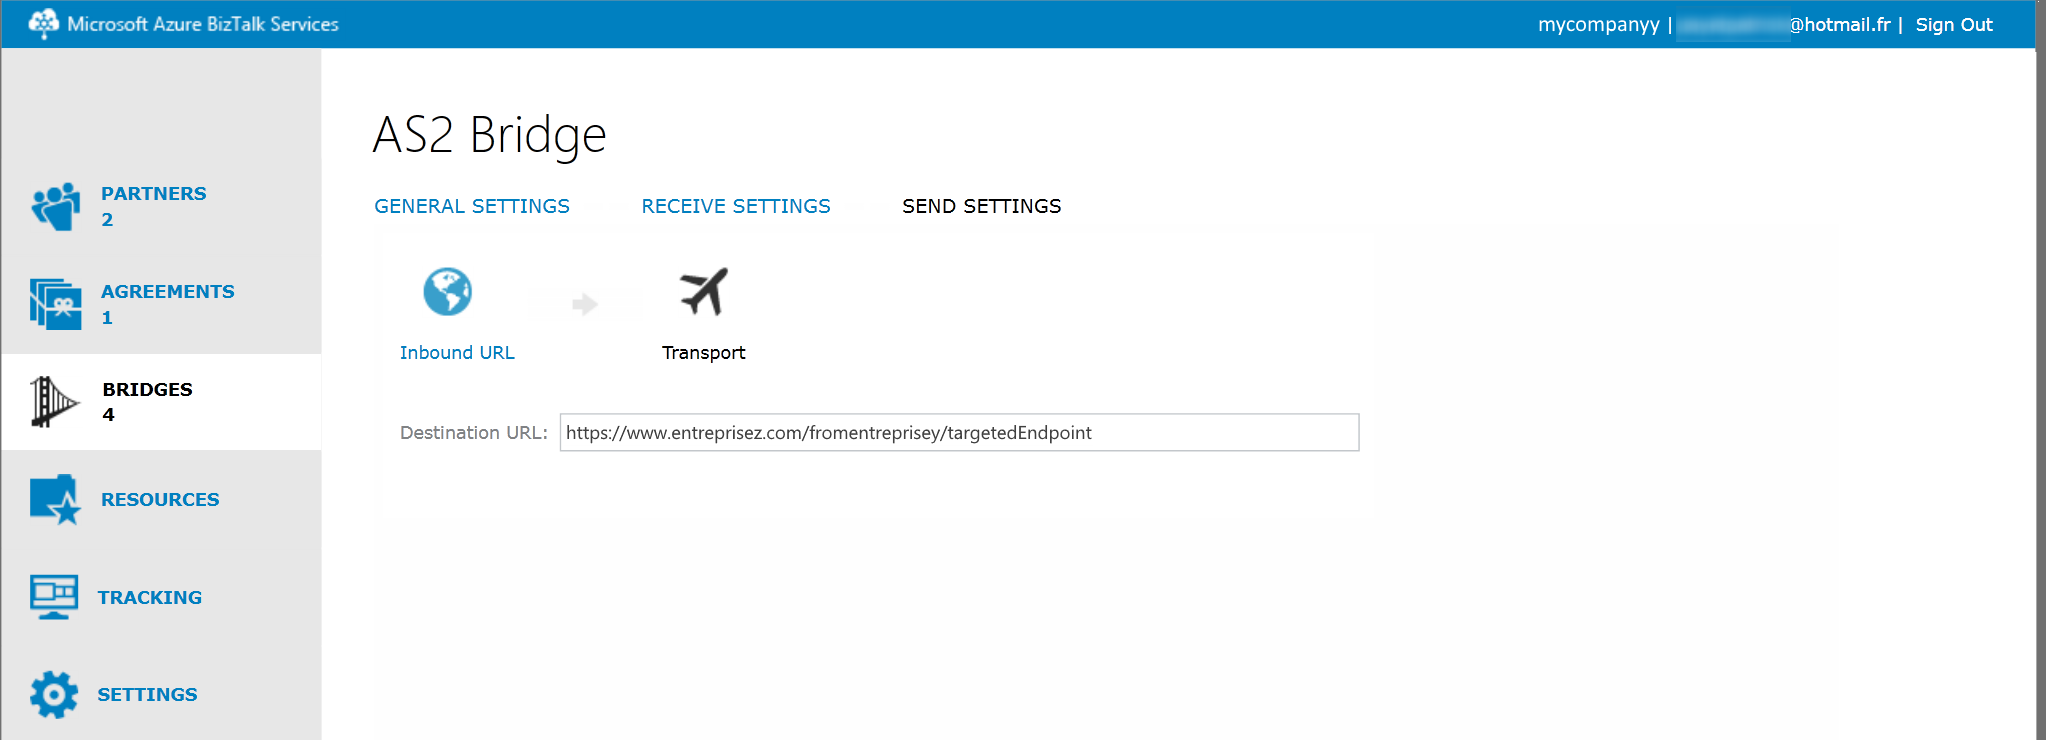Go to AGREEMENTS navigation label
Screen dimensions: 2046x740
coord(168,291)
